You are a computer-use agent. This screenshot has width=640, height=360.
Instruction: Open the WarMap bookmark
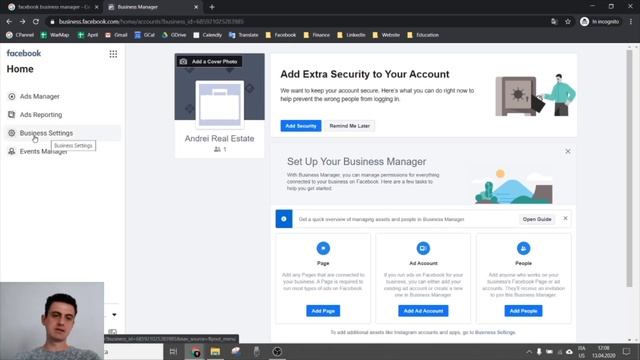55,35
